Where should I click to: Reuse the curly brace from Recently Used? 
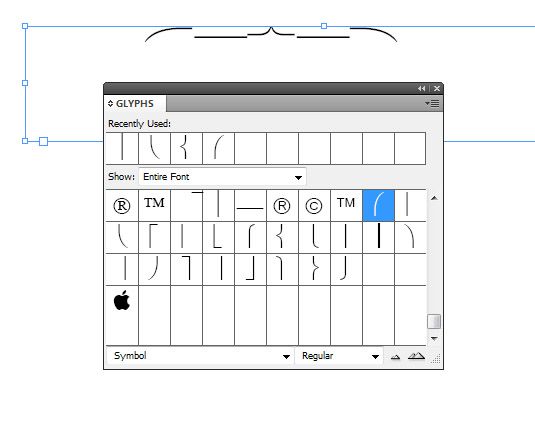186,148
